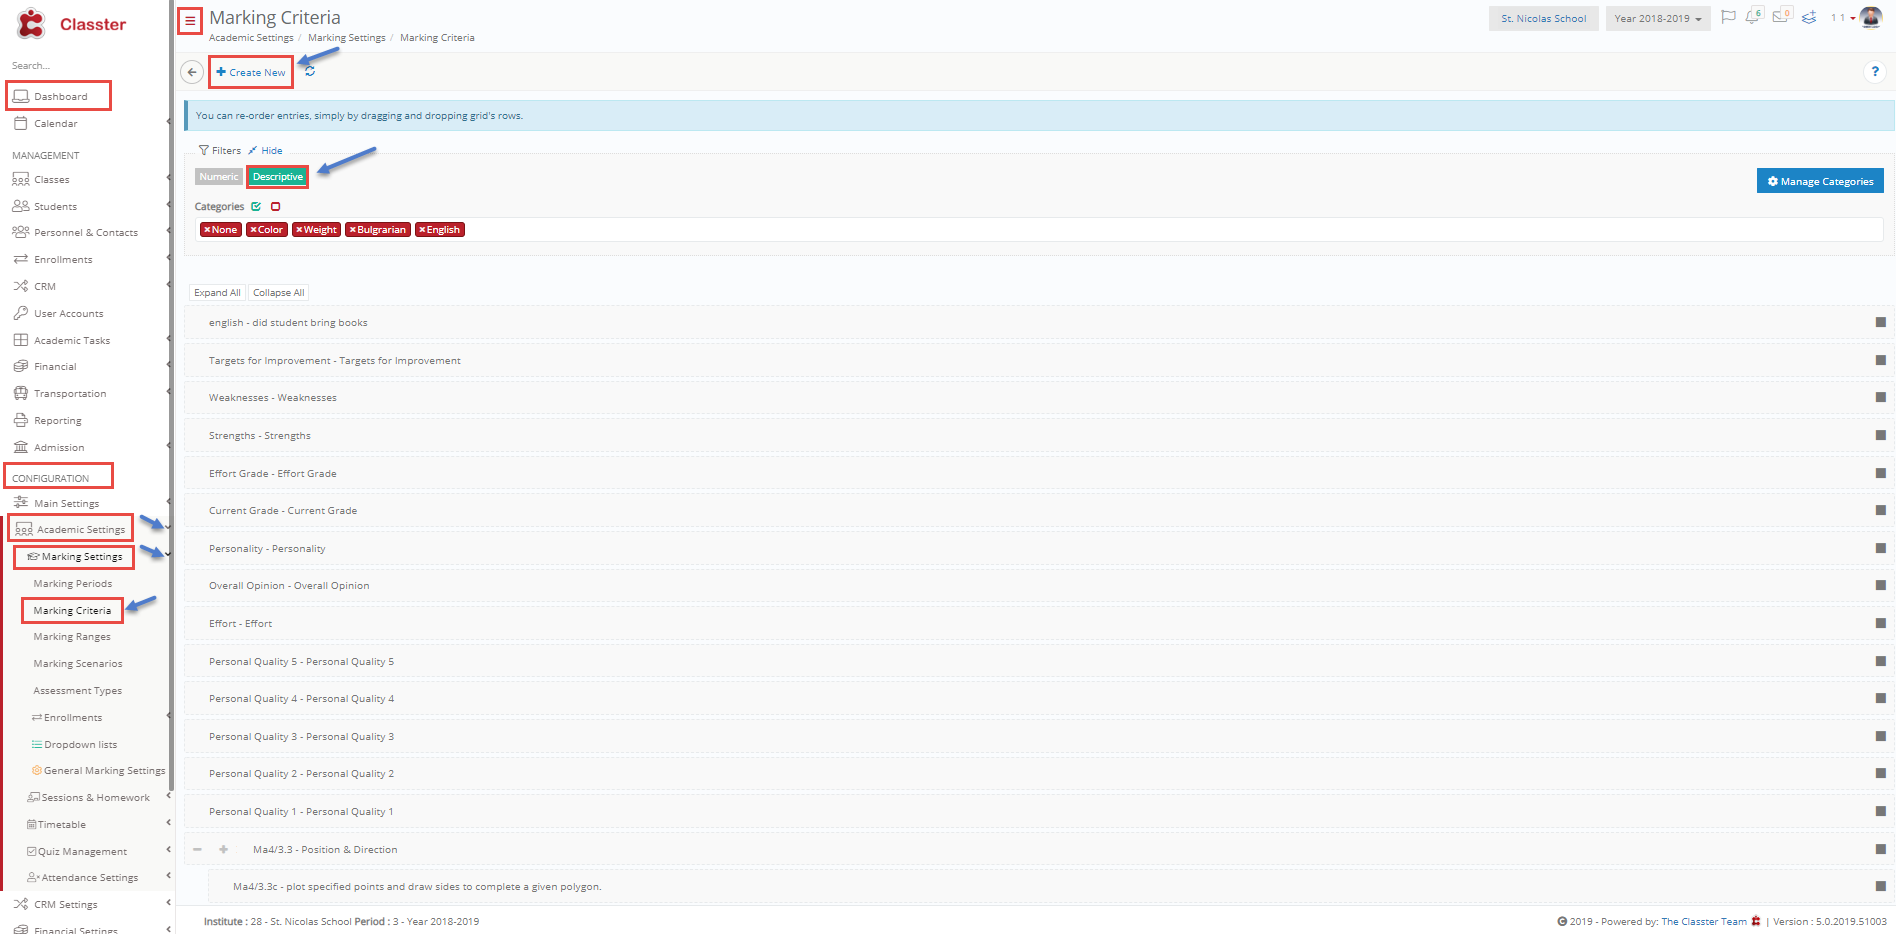The image size is (1896, 934).
Task: Click Create New button
Action: click(251, 72)
